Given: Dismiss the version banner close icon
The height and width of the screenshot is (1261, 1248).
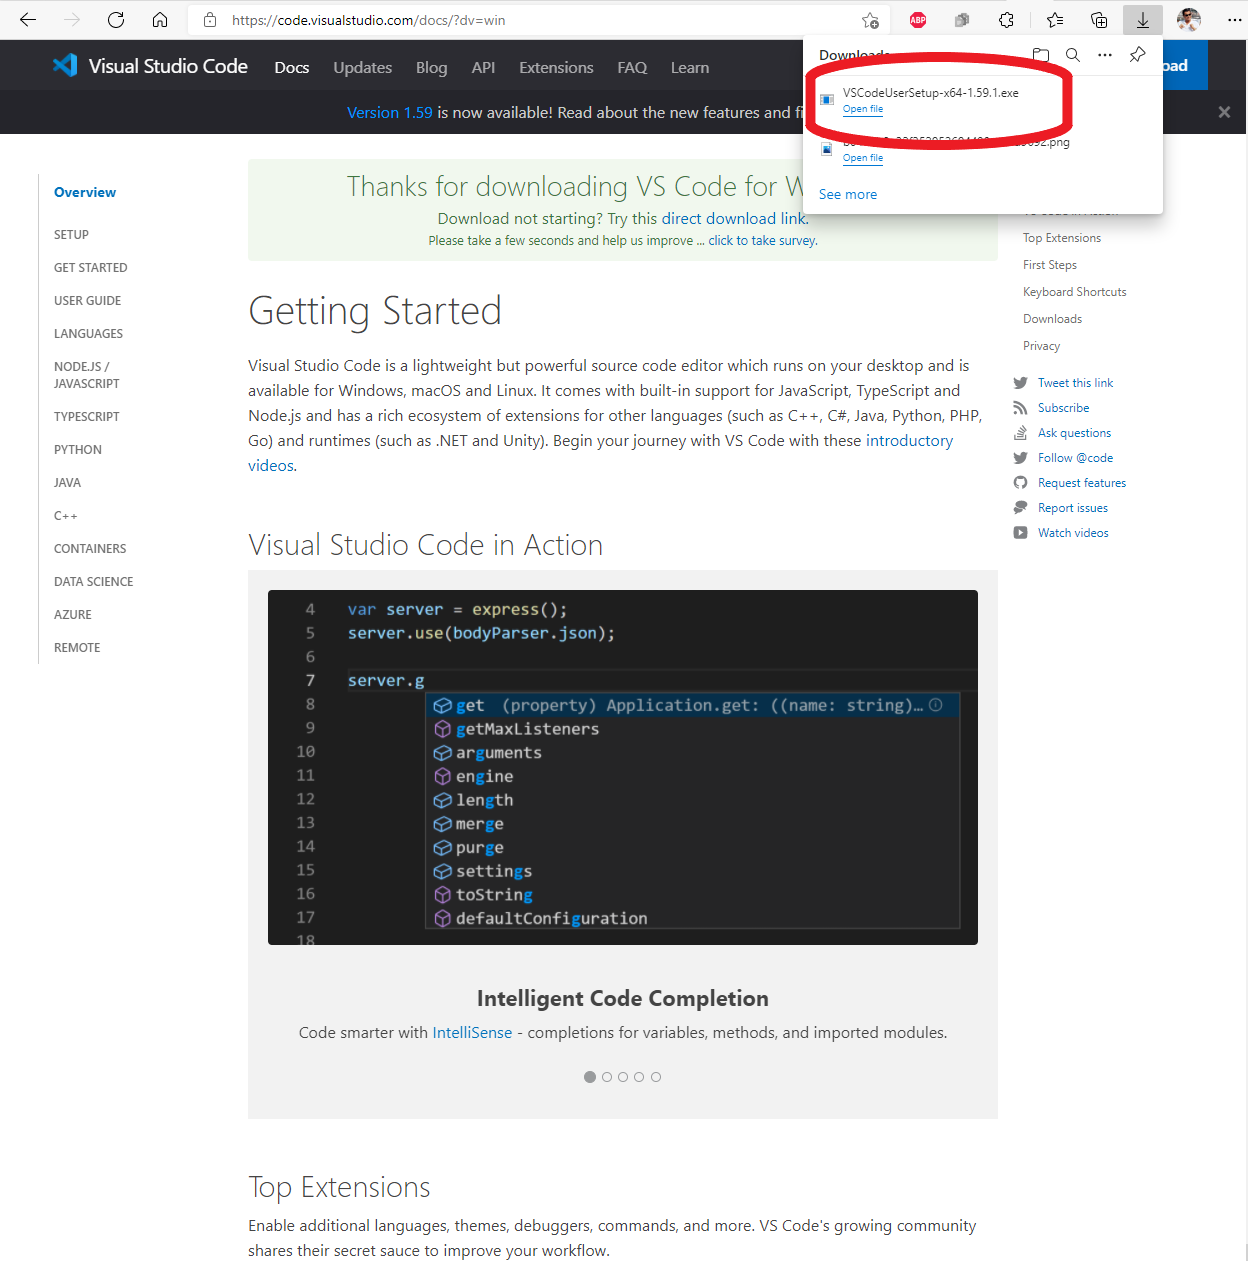Looking at the screenshot, I should click(x=1224, y=112).
